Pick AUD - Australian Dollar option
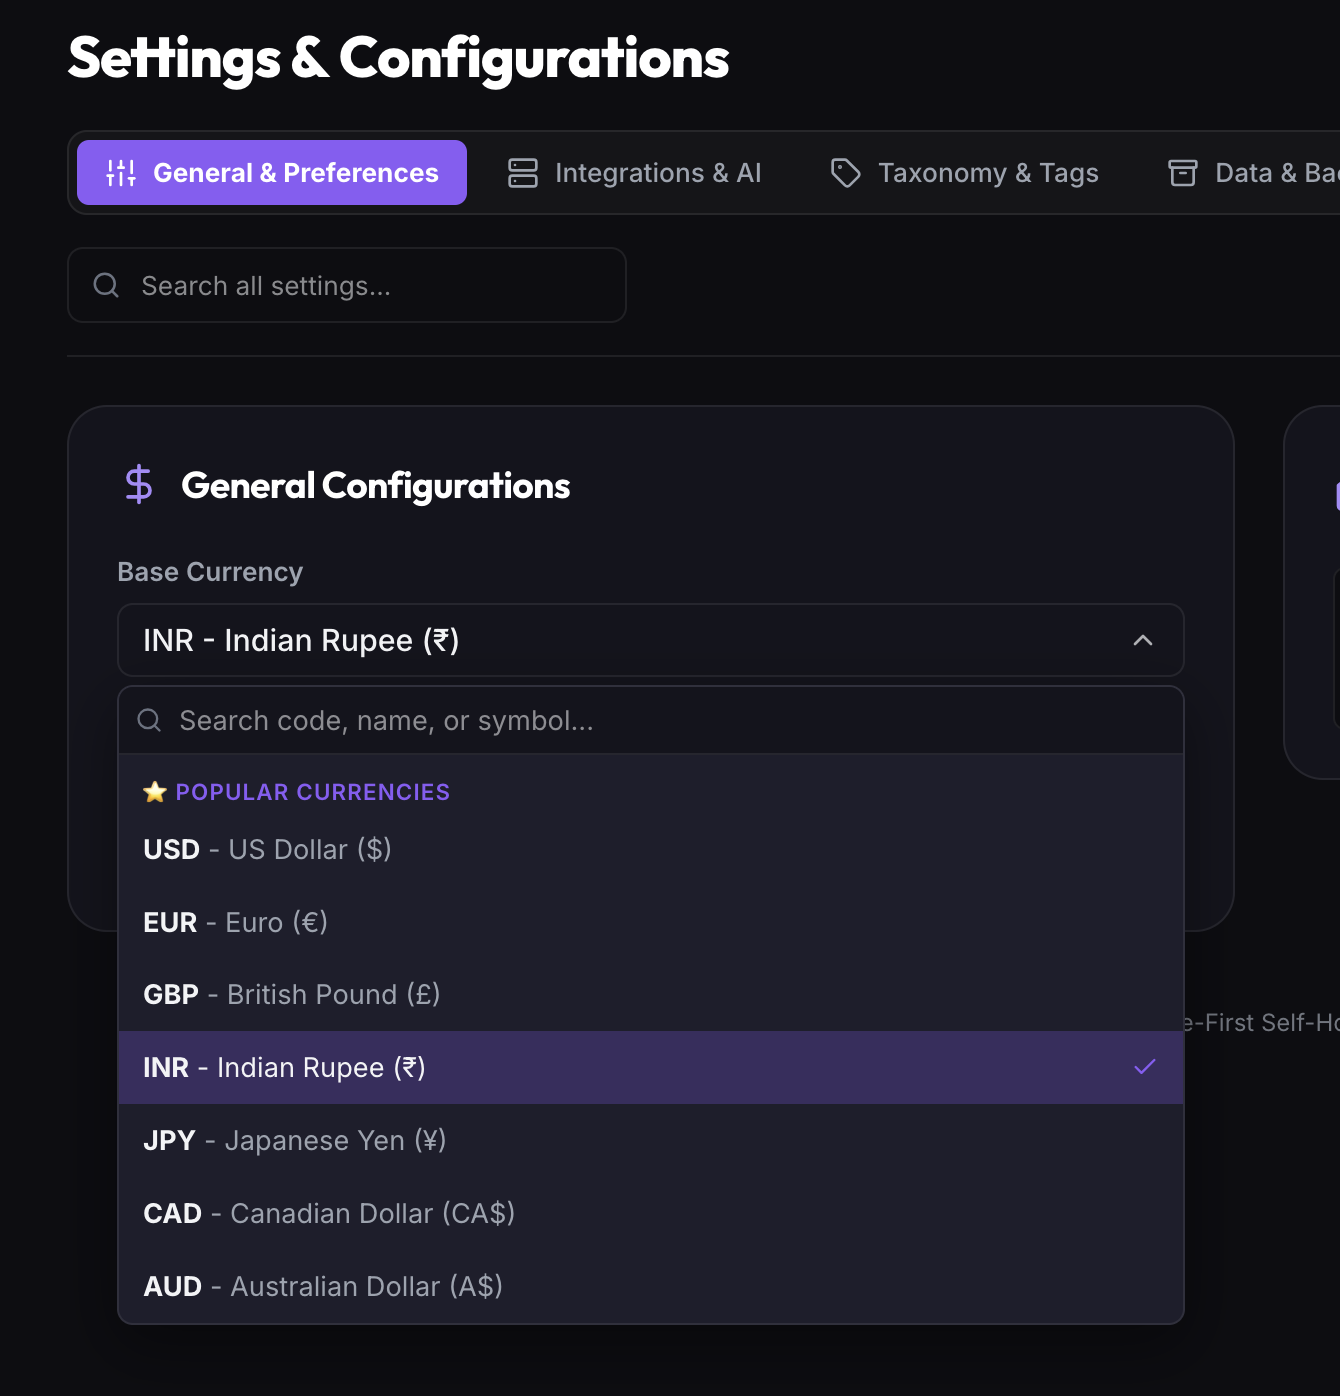 (x=651, y=1287)
